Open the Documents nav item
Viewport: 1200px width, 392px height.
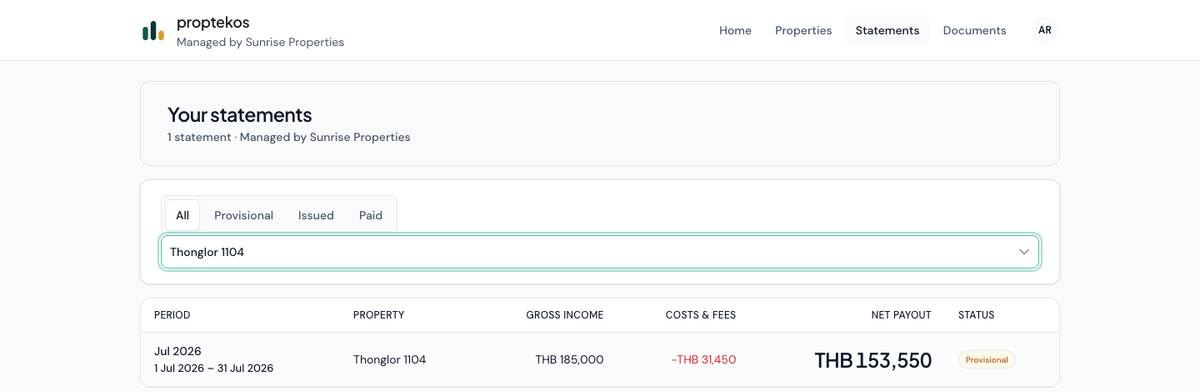tap(974, 30)
